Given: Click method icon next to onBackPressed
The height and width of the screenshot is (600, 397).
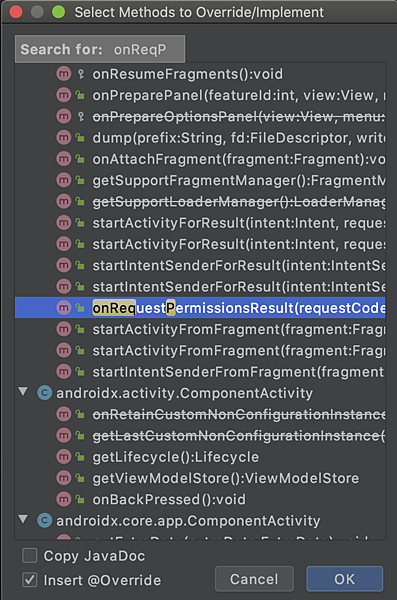Looking at the screenshot, I should tap(64, 499).
